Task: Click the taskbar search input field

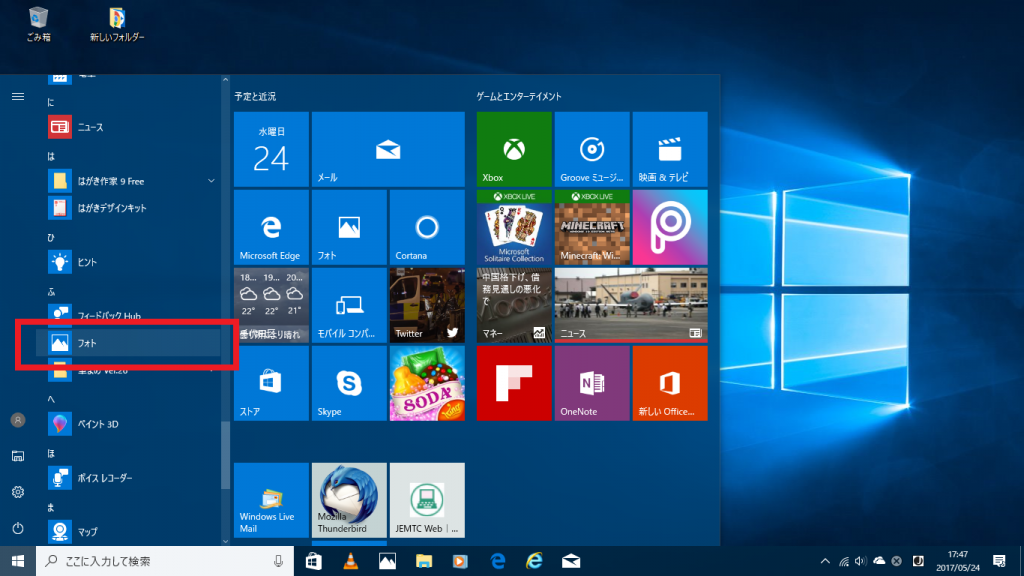Action: [150, 561]
